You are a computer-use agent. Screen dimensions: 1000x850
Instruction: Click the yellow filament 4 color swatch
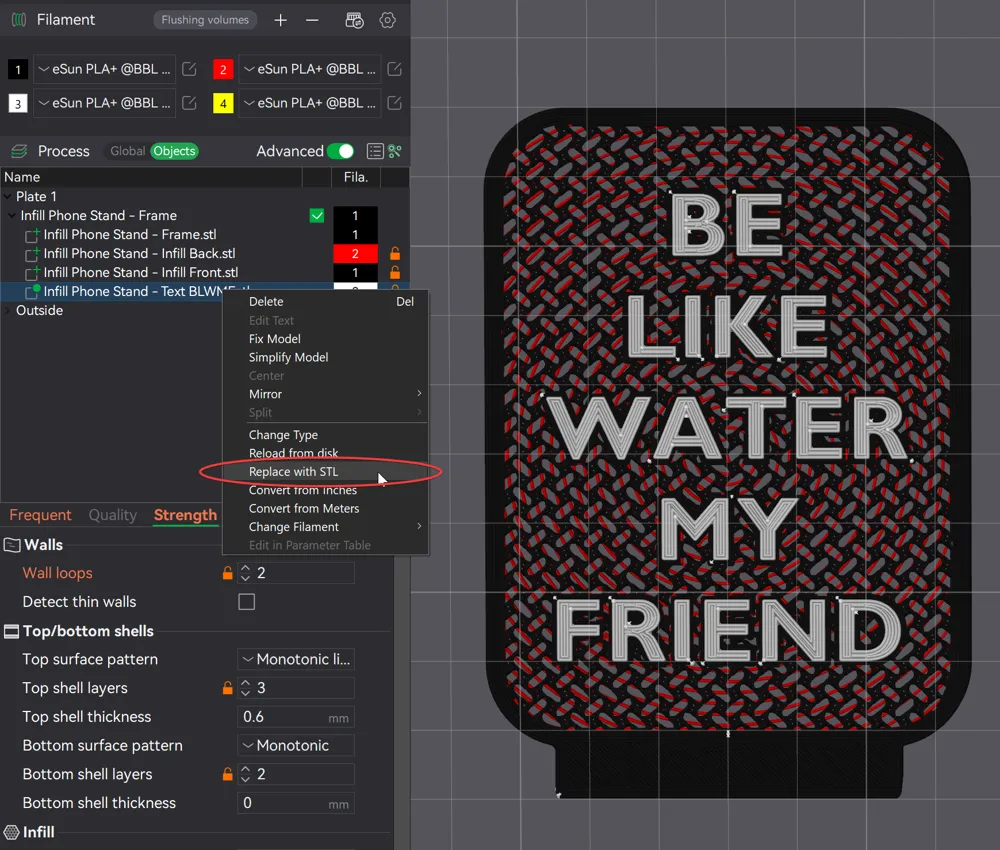(x=223, y=103)
